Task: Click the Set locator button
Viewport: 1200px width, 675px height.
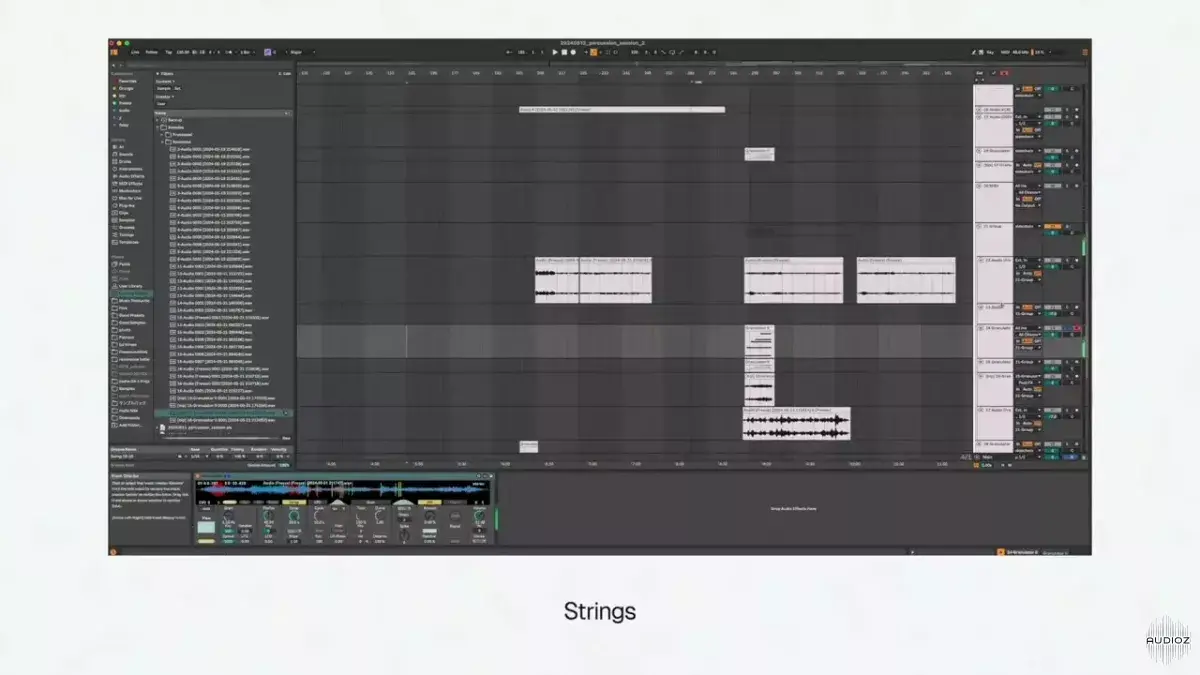Action: point(979,73)
